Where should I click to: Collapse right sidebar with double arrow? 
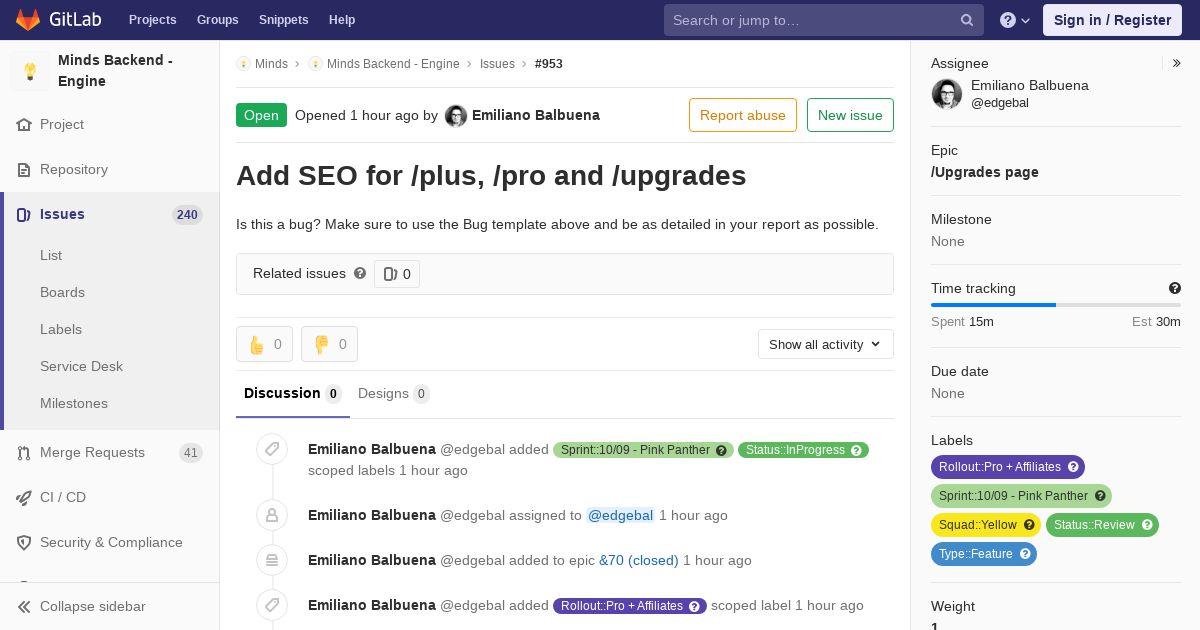pos(1177,63)
